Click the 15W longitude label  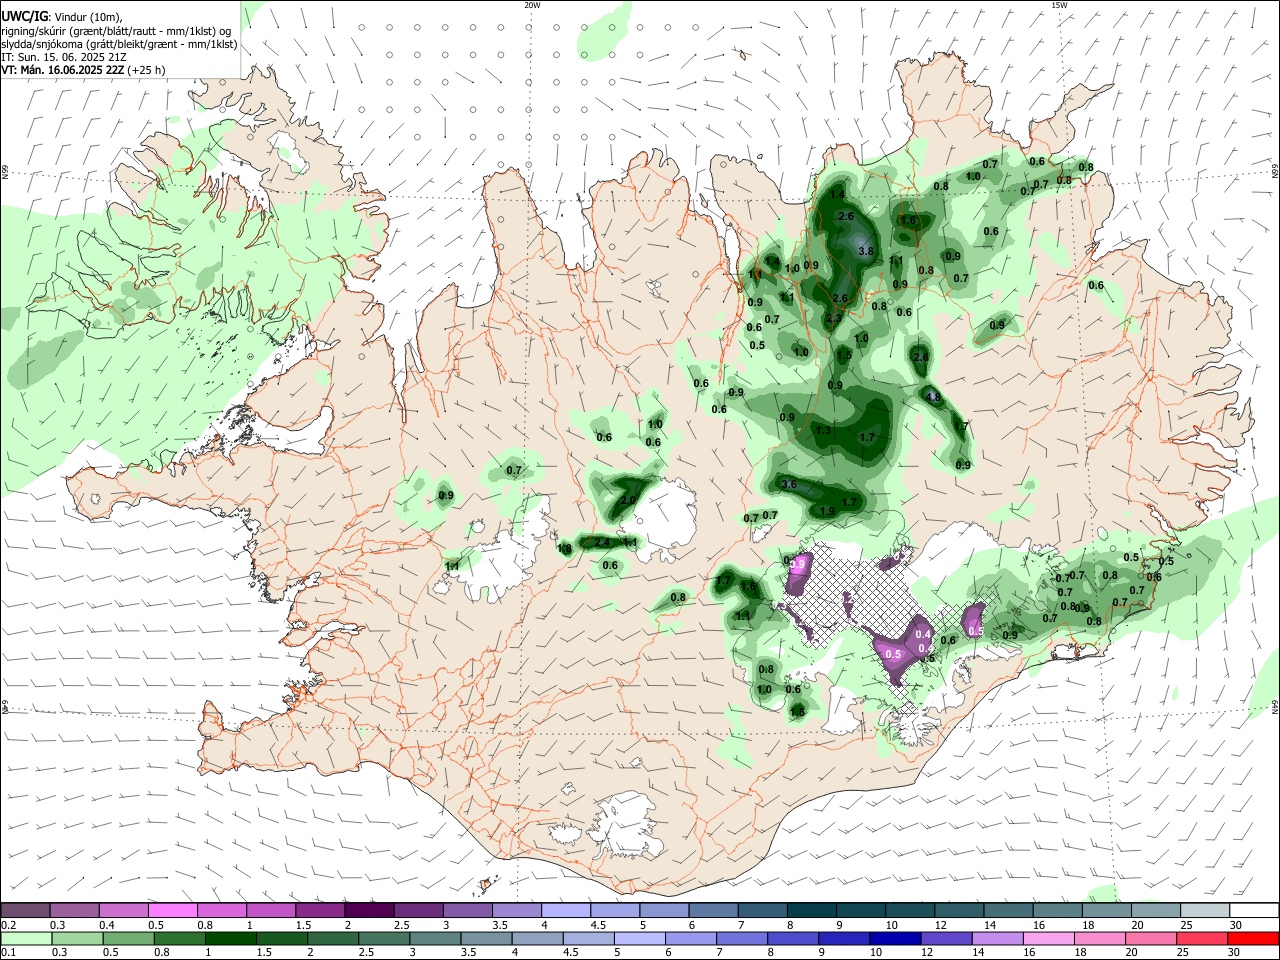[x=1059, y=5]
